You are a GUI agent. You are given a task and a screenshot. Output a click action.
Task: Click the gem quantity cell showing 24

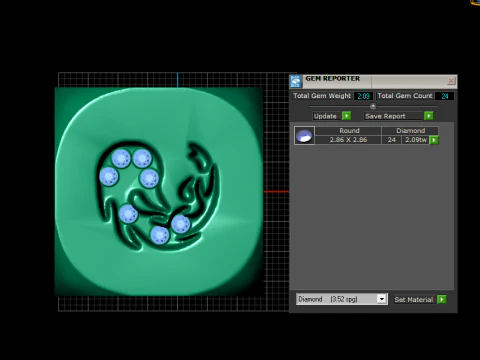pos(392,140)
